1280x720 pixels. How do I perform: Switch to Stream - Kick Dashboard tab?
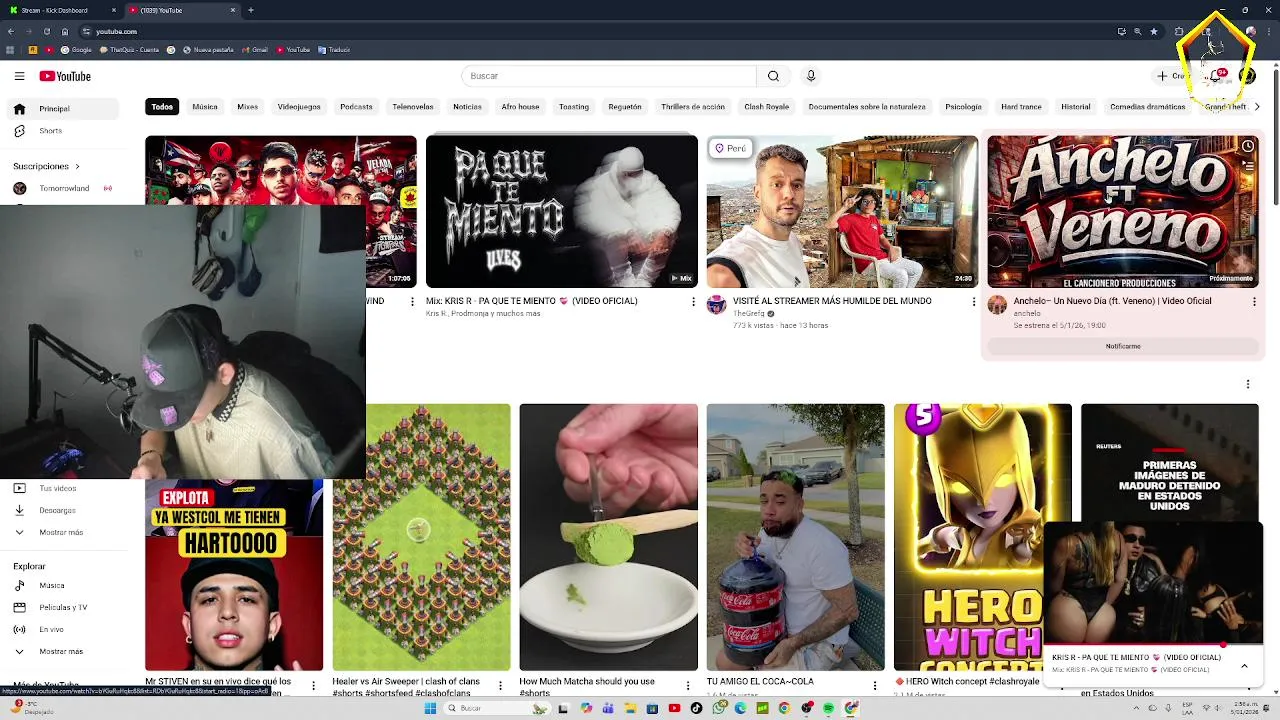[60, 10]
